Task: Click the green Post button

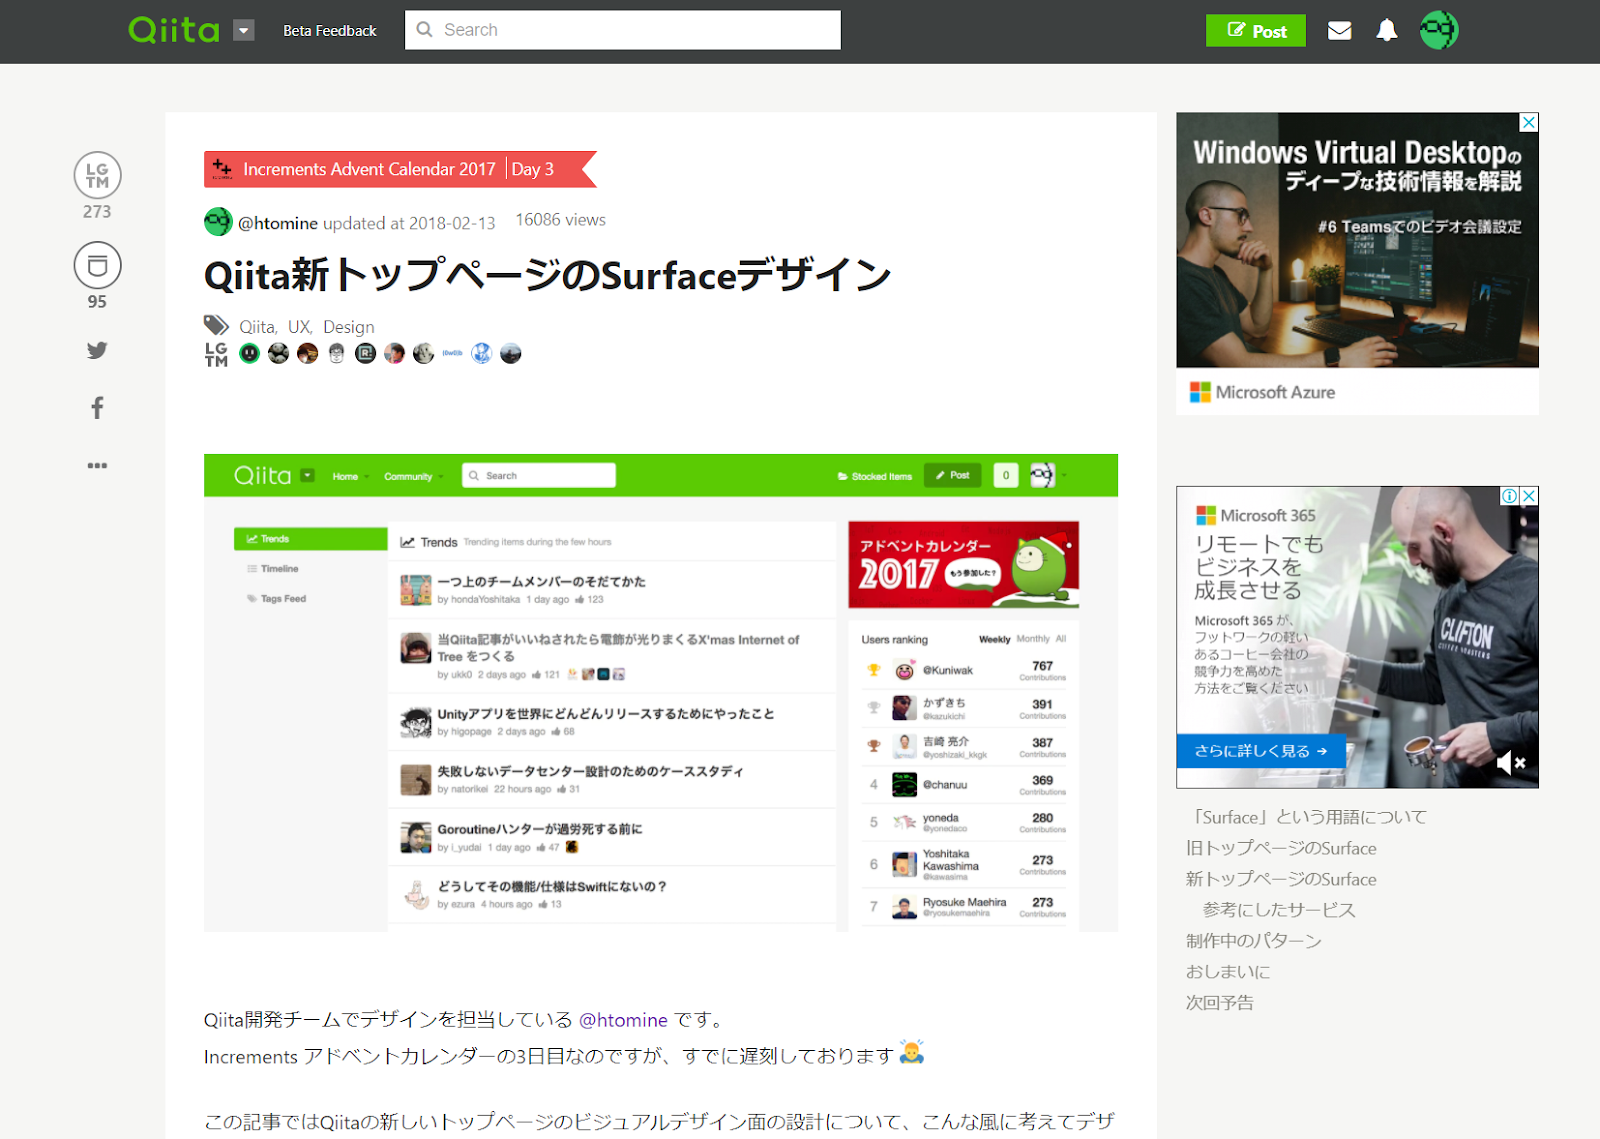Action: pos(1256,30)
